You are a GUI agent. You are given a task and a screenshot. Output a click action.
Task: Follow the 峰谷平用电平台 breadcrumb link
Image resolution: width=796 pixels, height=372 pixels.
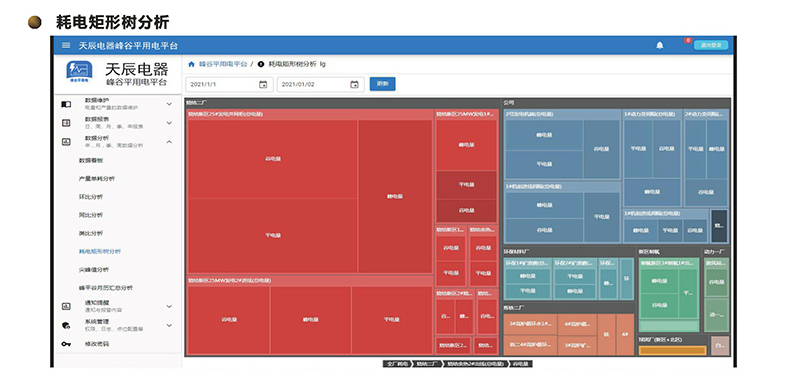pos(223,64)
